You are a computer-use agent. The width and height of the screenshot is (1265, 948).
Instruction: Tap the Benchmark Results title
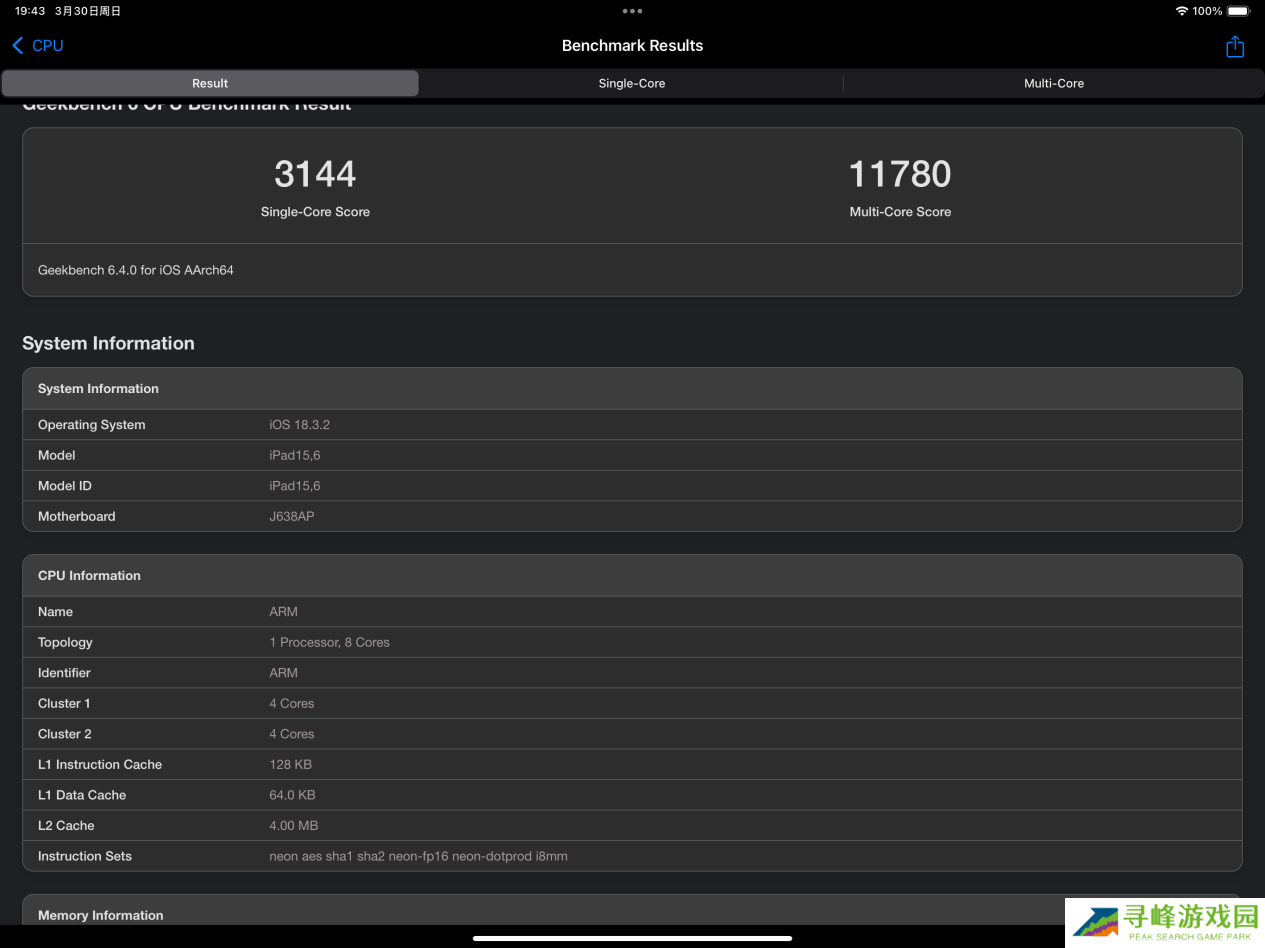point(632,46)
